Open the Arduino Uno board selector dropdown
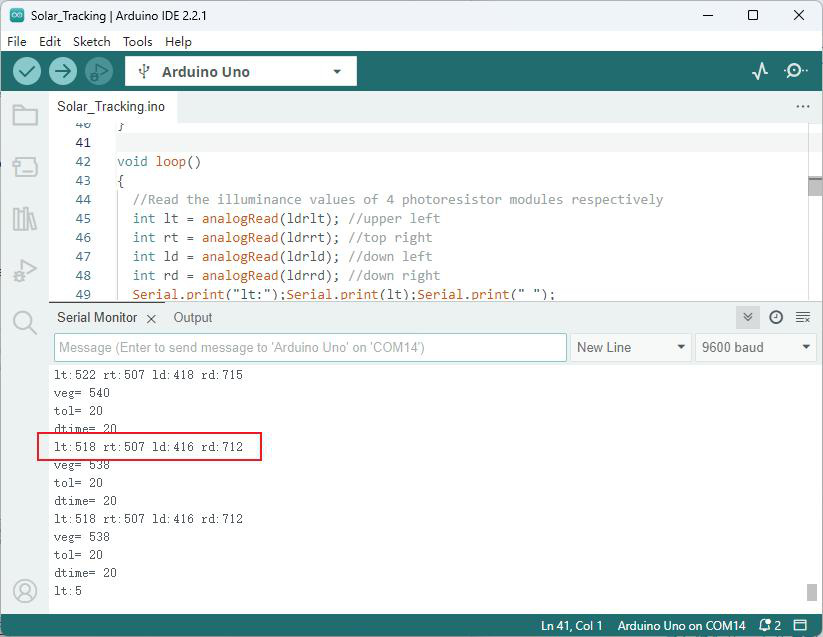This screenshot has height=637, width=823. (x=241, y=71)
